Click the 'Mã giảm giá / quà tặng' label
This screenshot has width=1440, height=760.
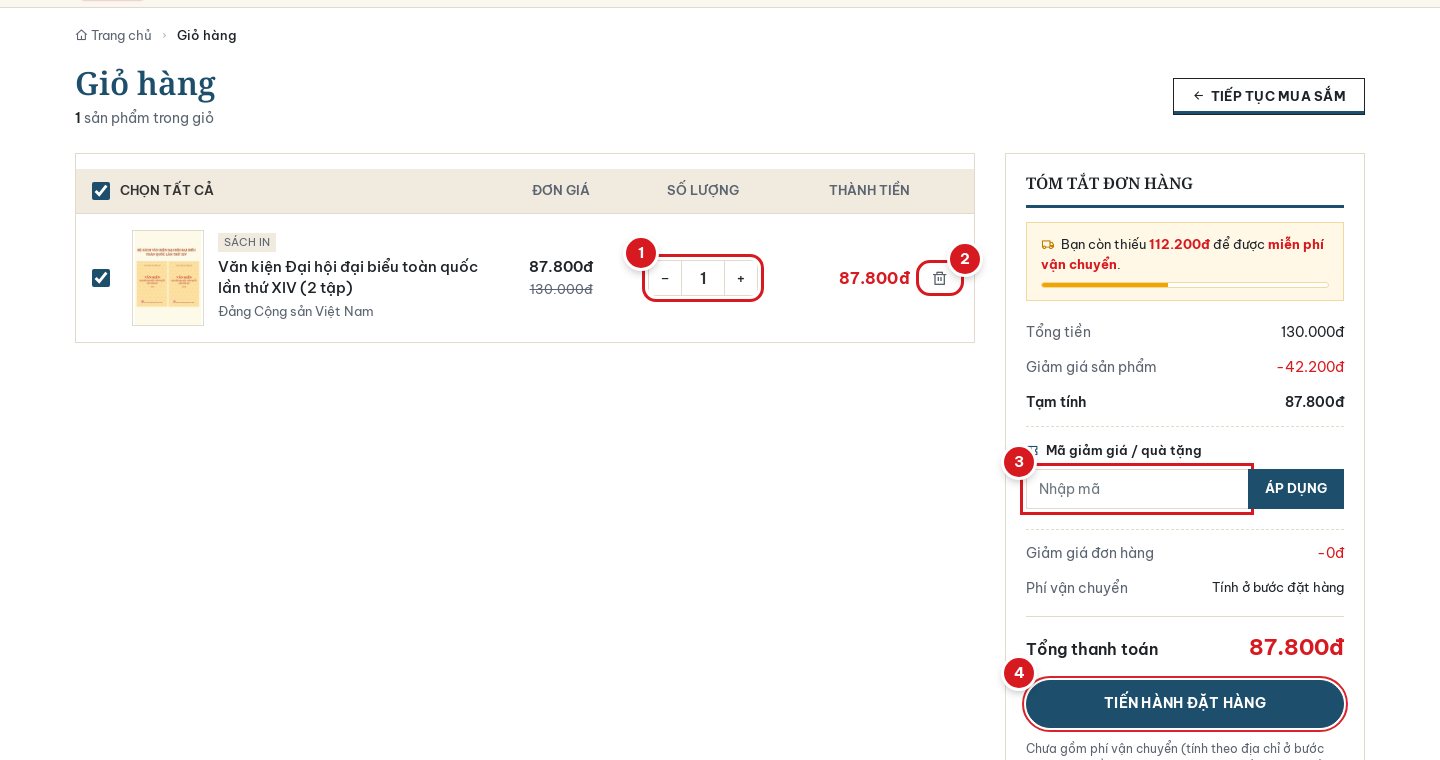pos(1124,450)
